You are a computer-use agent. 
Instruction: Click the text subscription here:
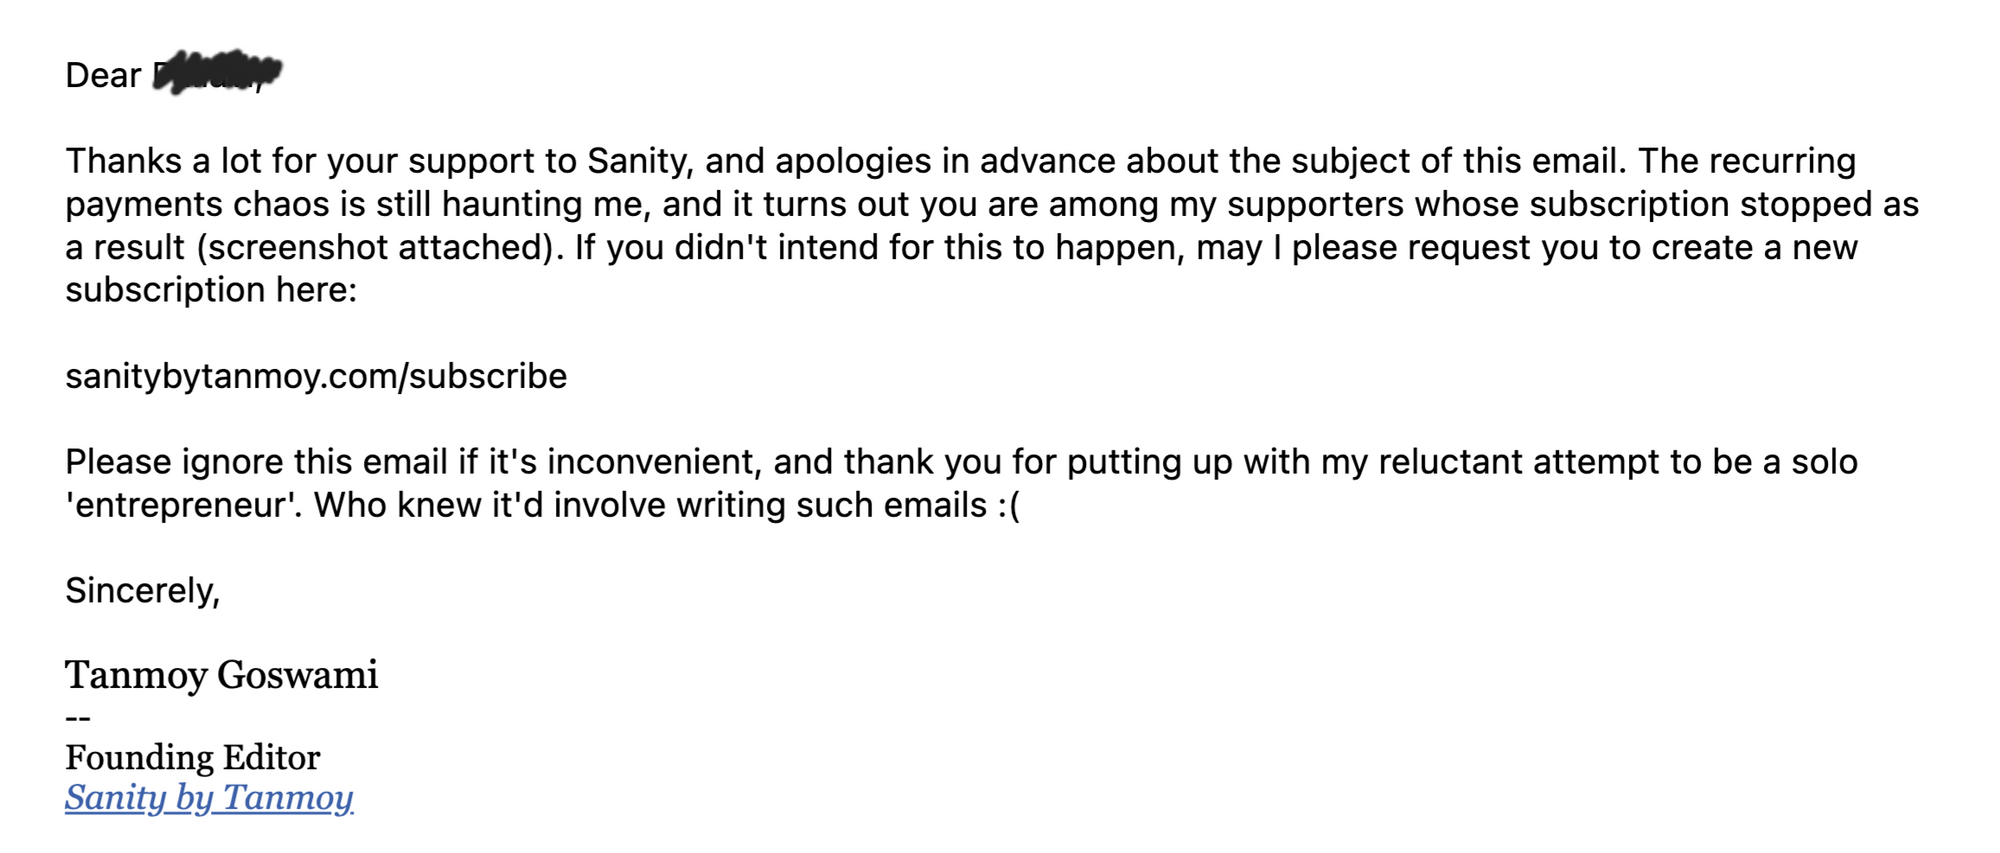(x=211, y=290)
